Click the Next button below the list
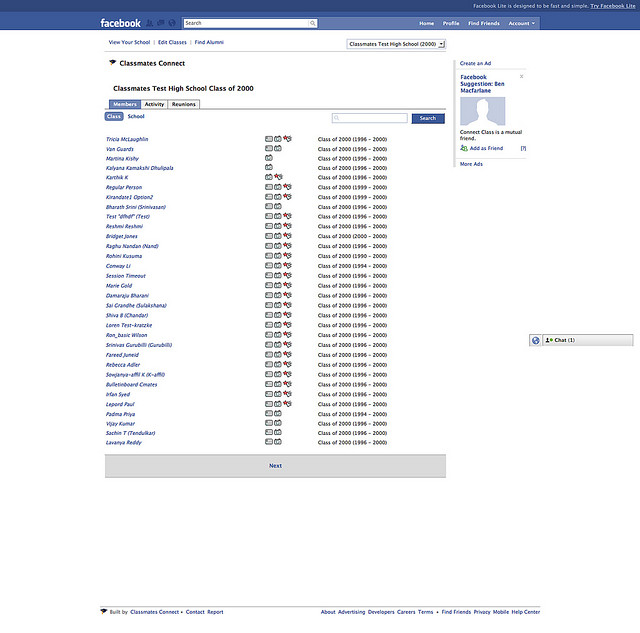 [275, 466]
